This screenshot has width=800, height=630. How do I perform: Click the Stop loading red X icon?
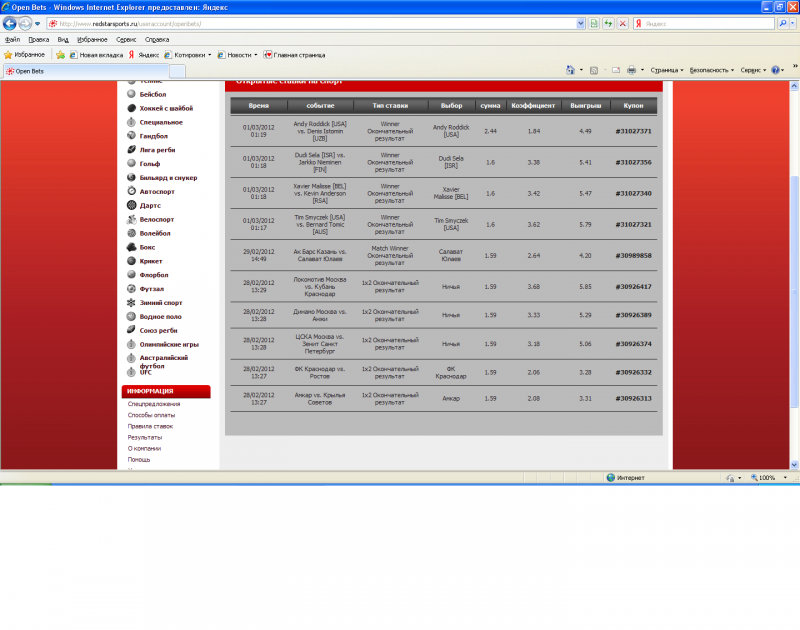pyautogui.click(x=622, y=23)
